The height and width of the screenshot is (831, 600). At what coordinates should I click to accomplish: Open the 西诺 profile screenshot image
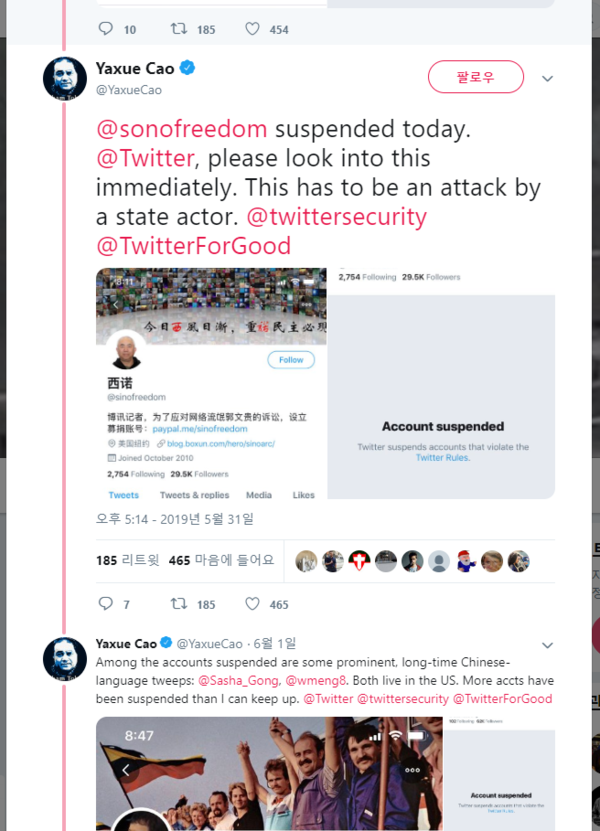coord(211,383)
